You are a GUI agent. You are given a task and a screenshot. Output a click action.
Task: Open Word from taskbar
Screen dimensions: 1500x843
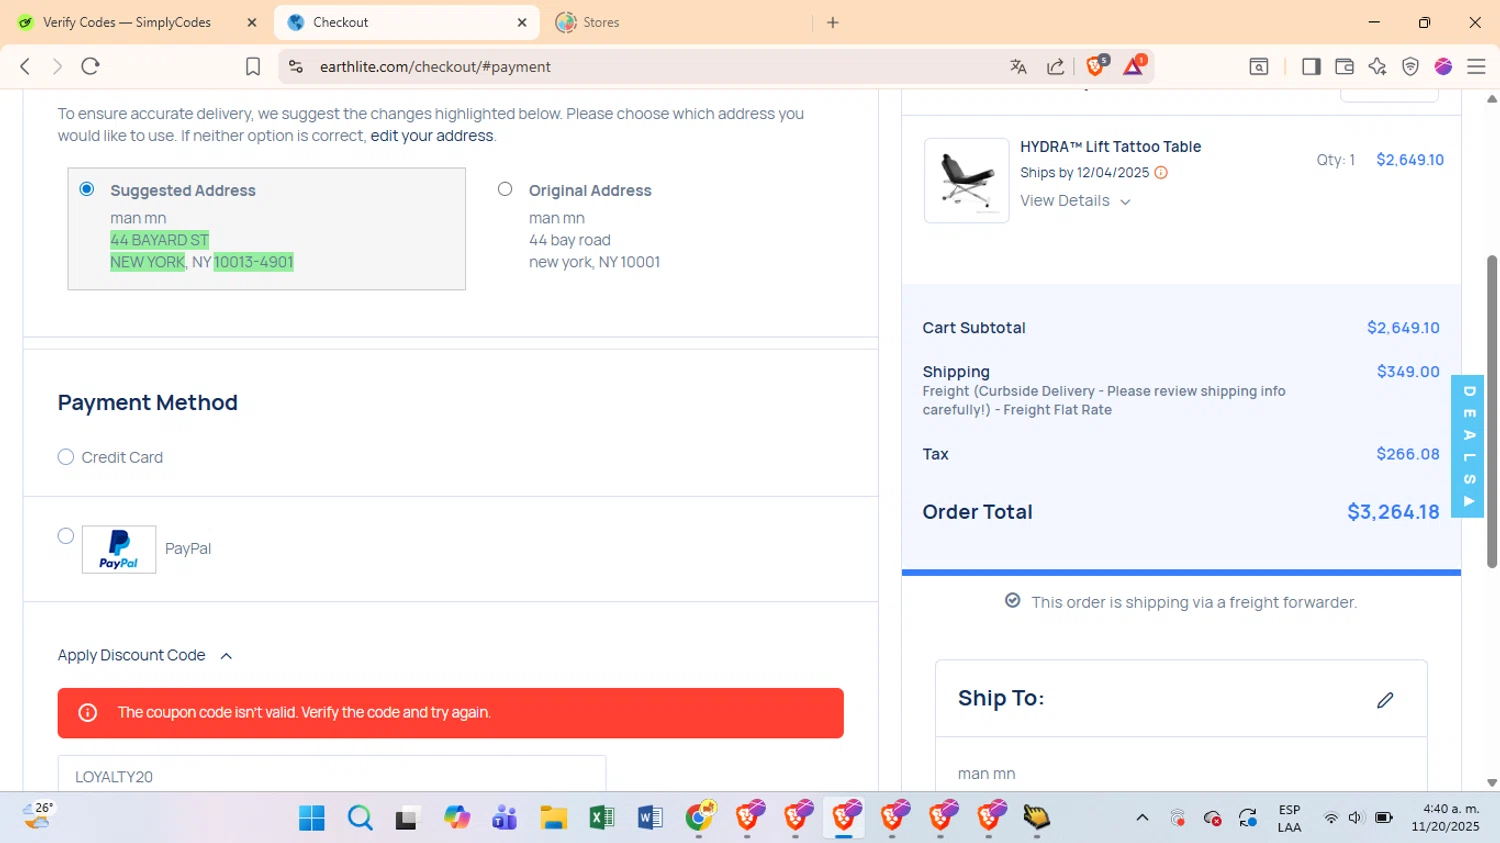pyautogui.click(x=650, y=818)
